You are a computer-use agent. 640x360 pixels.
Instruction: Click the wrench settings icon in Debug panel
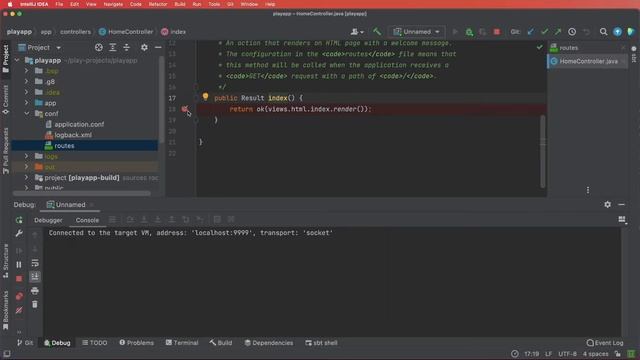[19, 233]
